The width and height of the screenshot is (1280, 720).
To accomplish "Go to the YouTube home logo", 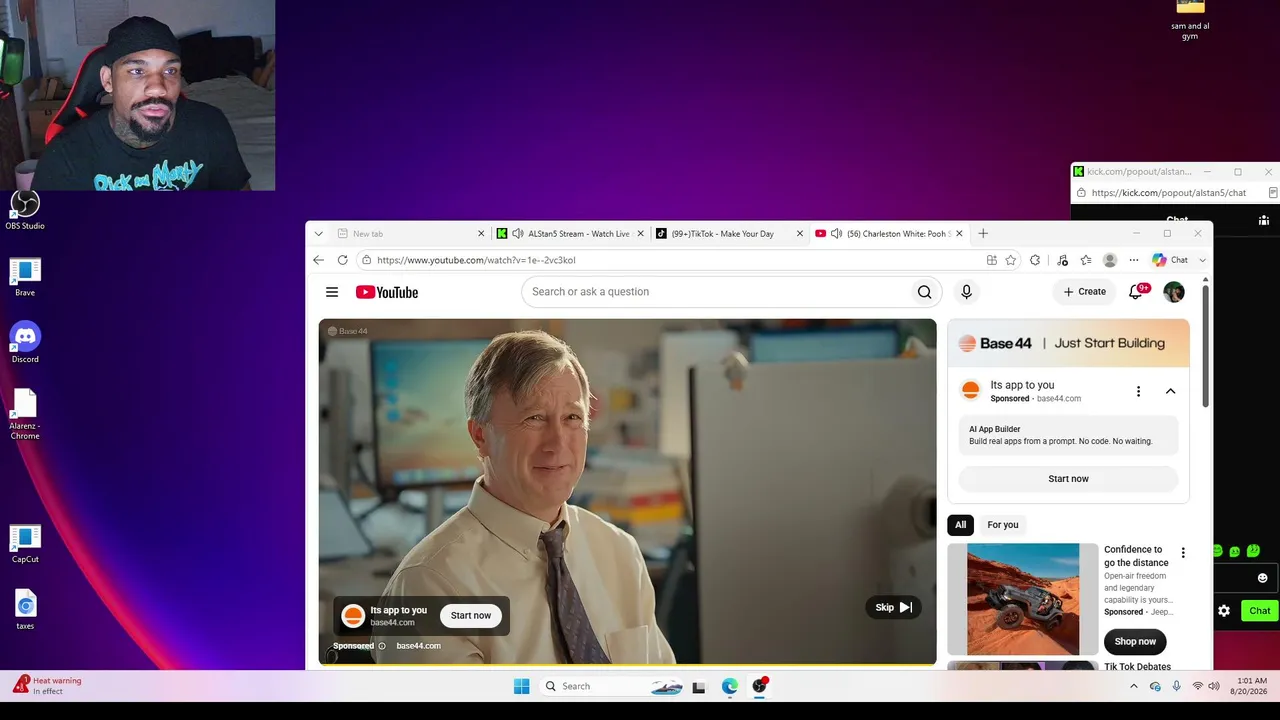I will click(x=387, y=292).
